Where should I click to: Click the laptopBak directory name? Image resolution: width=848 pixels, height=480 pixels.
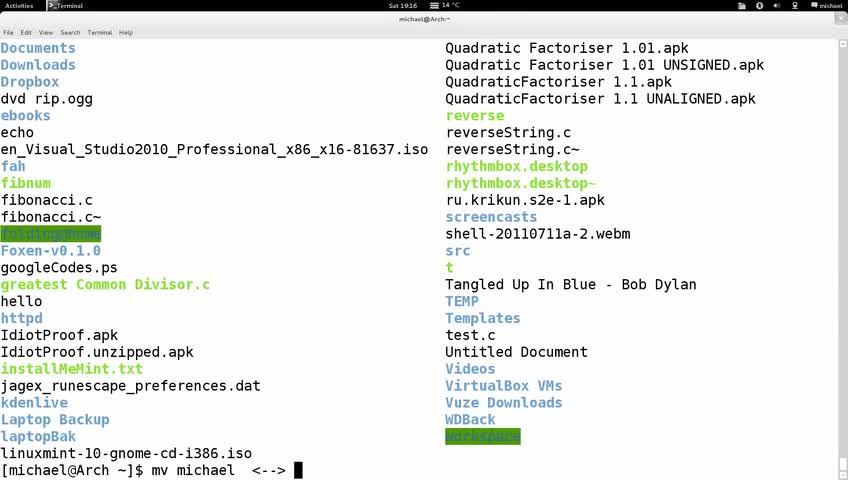point(38,436)
